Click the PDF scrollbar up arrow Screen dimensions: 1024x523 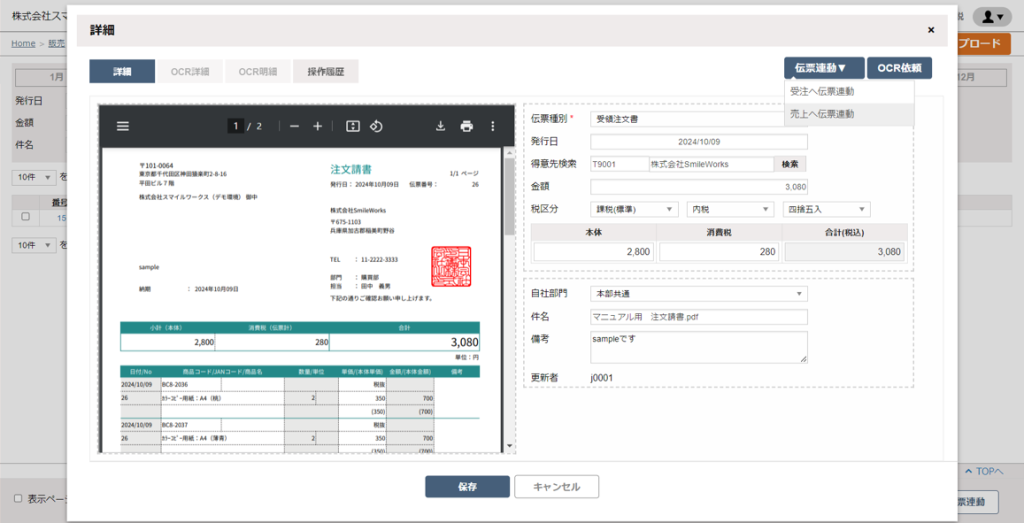tap(509, 152)
